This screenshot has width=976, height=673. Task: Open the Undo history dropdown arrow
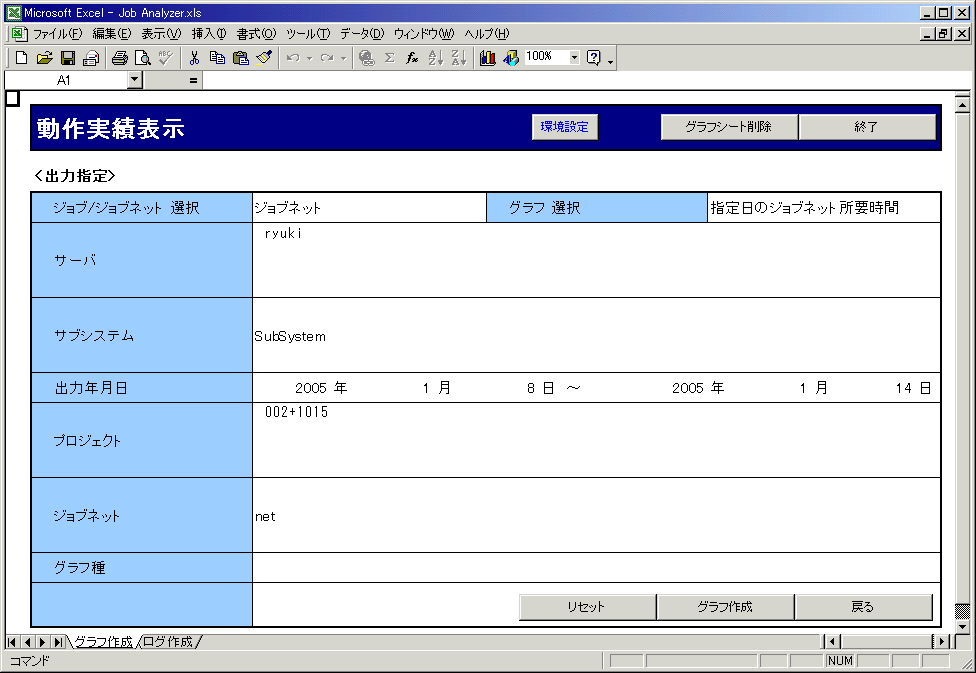click(309, 59)
